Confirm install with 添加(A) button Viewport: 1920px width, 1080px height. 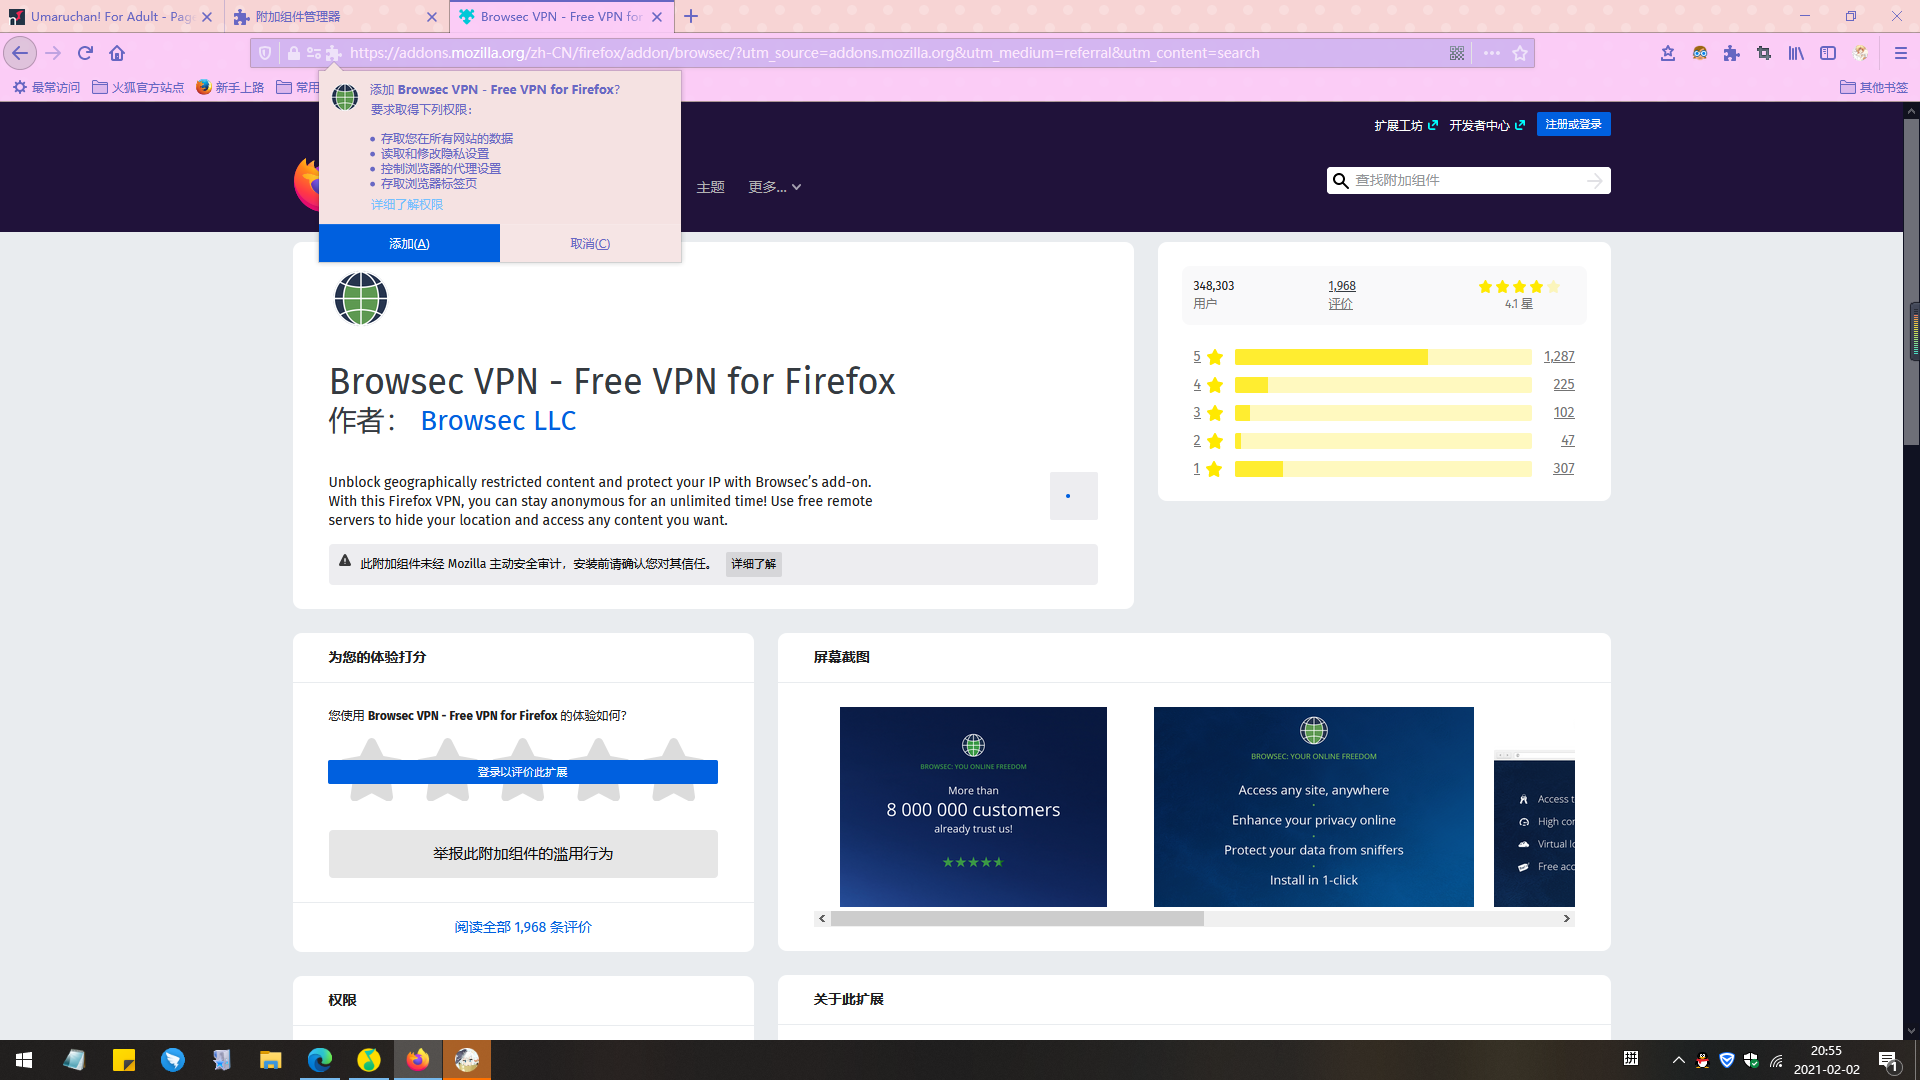point(409,243)
